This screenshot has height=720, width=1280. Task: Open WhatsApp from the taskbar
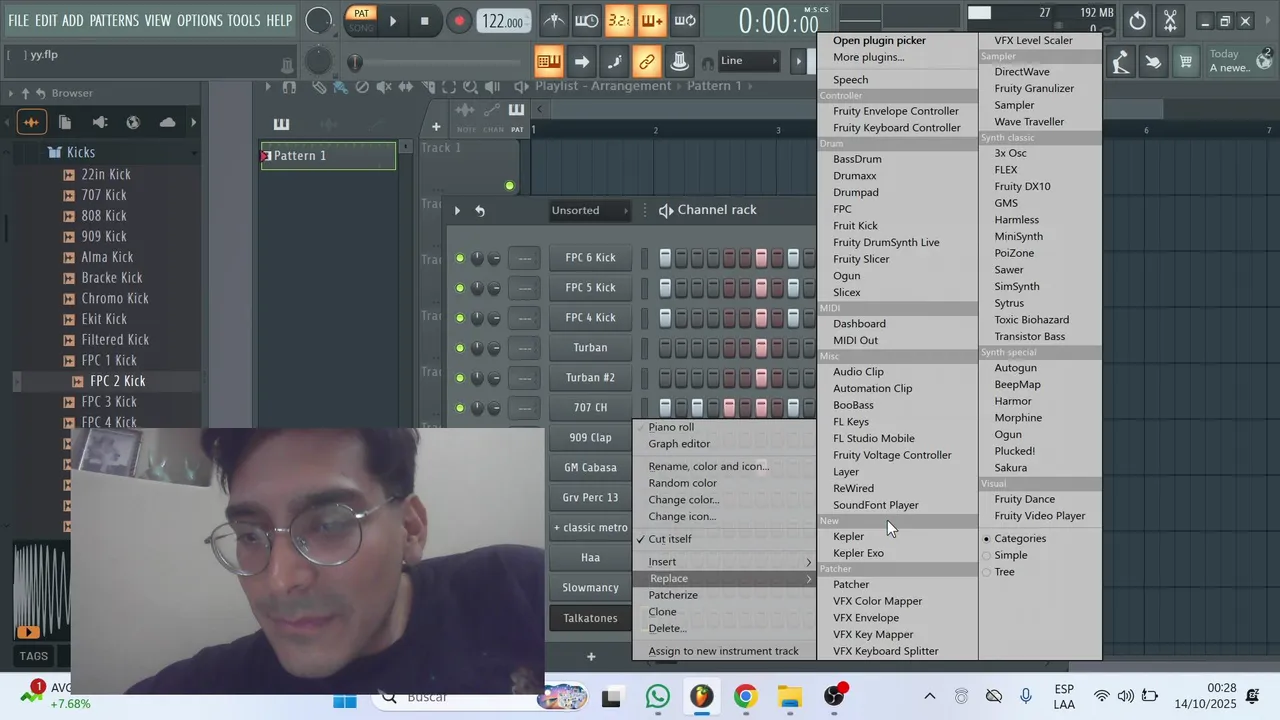click(x=658, y=697)
